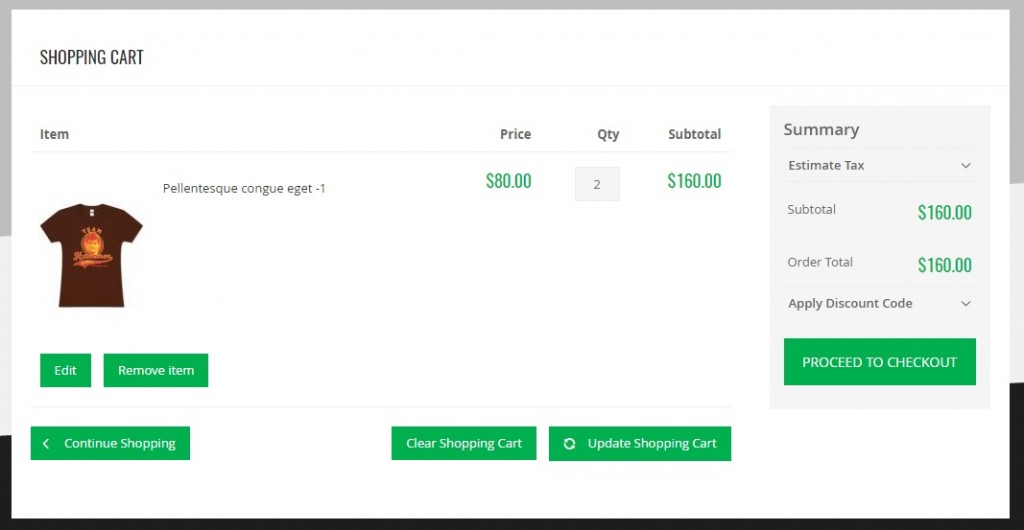Expand the Estimate Tax chevron arrow

click(x=965, y=166)
